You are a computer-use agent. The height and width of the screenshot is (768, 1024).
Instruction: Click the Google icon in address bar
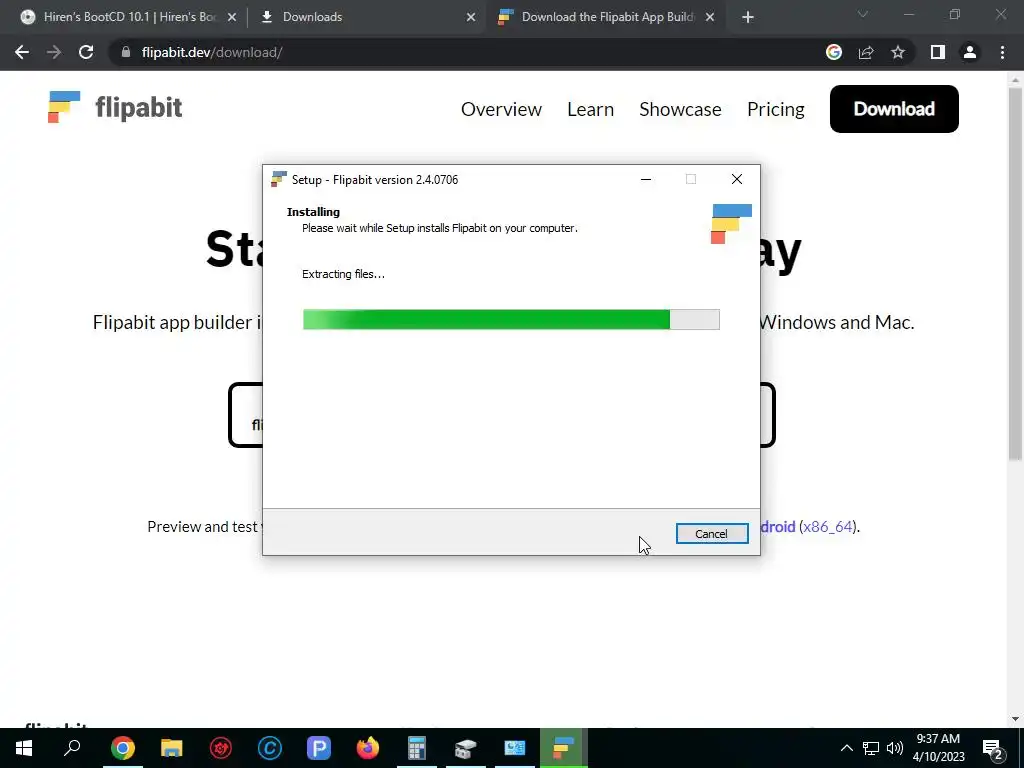[834, 52]
